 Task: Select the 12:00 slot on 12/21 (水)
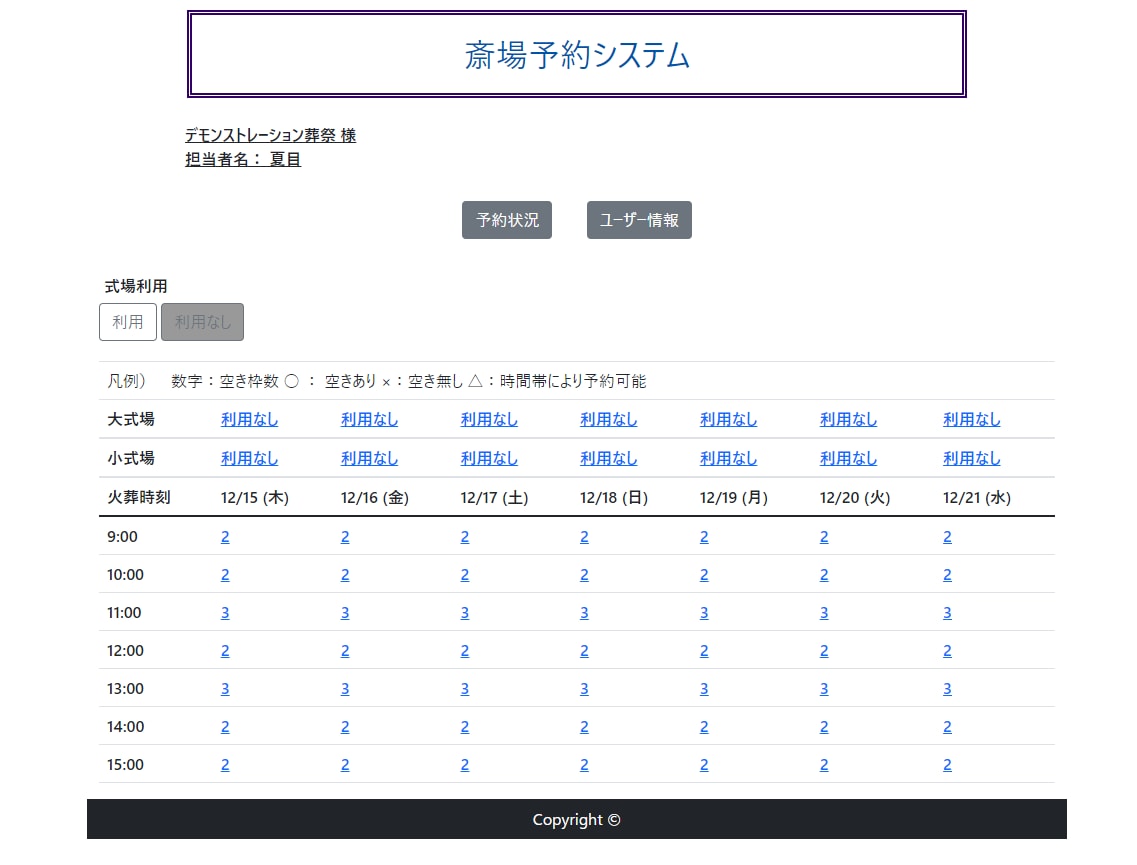[x=947, y=651]
